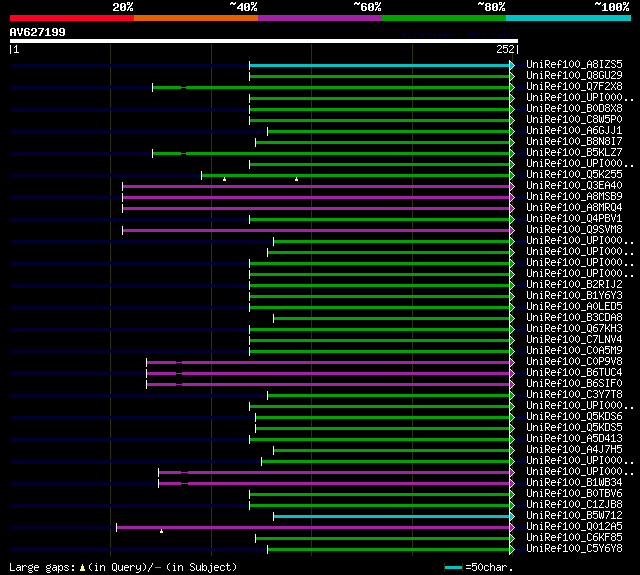The height and width of the screenshot is (575, 640).
Task: Click the green arrowhead ending the UniRef100_C5Y6Y8 alignment
Action: click(512, 550)
